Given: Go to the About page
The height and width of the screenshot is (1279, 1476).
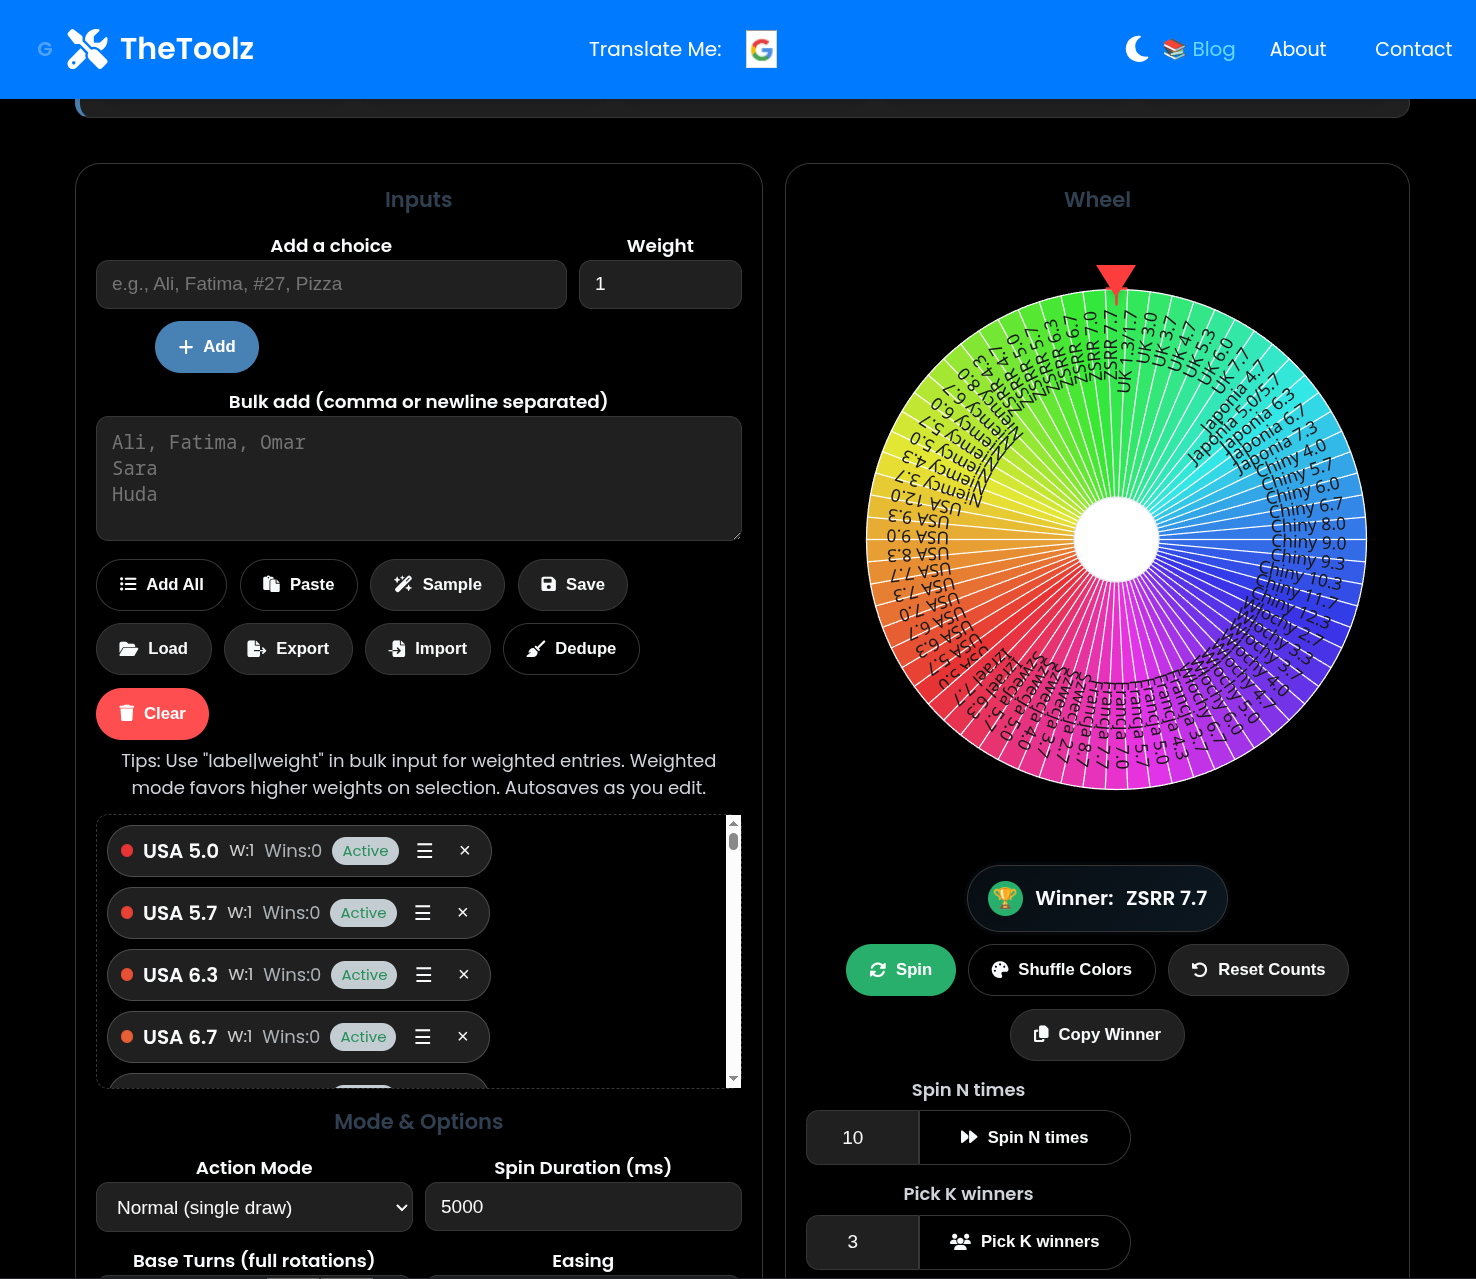Looking at the screenshot, I should 1297,49.
